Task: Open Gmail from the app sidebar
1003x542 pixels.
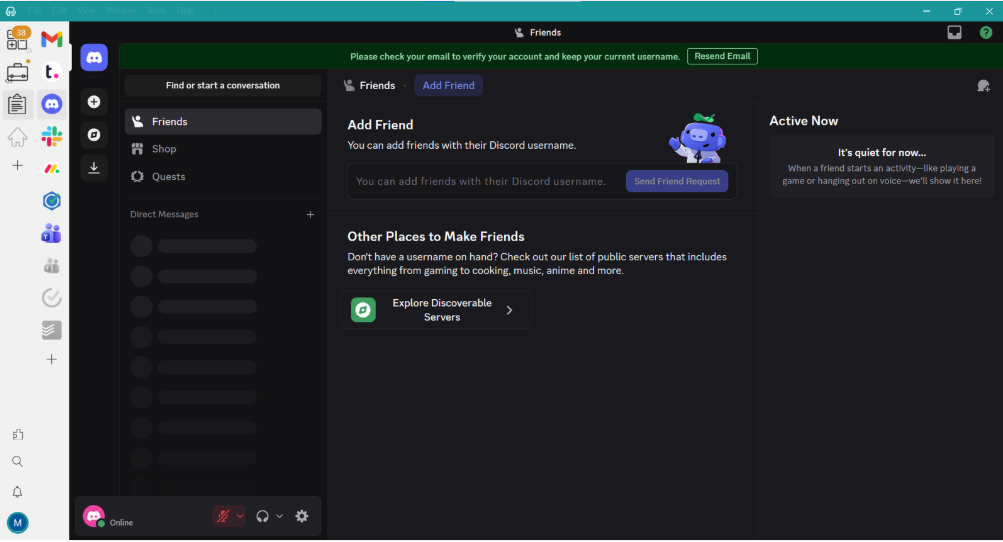Action: point(52,39)
